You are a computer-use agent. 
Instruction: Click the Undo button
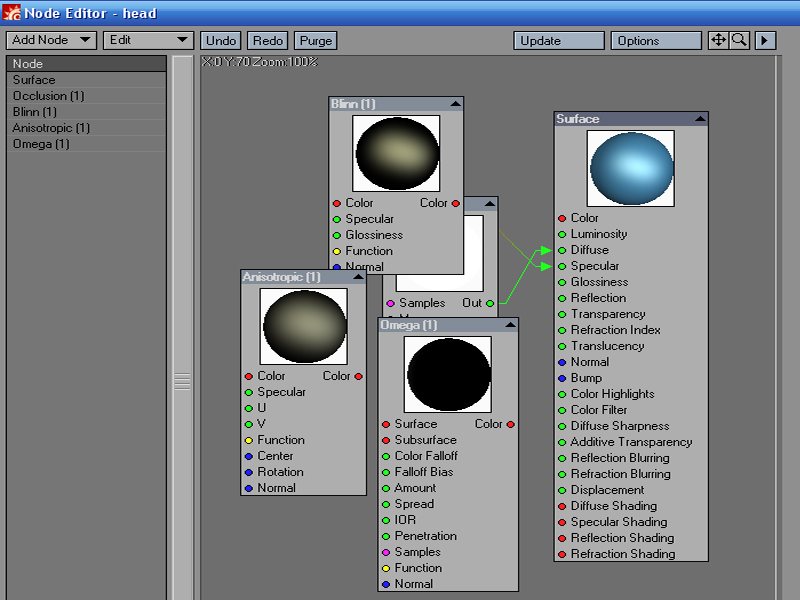[x=220, y=40]
